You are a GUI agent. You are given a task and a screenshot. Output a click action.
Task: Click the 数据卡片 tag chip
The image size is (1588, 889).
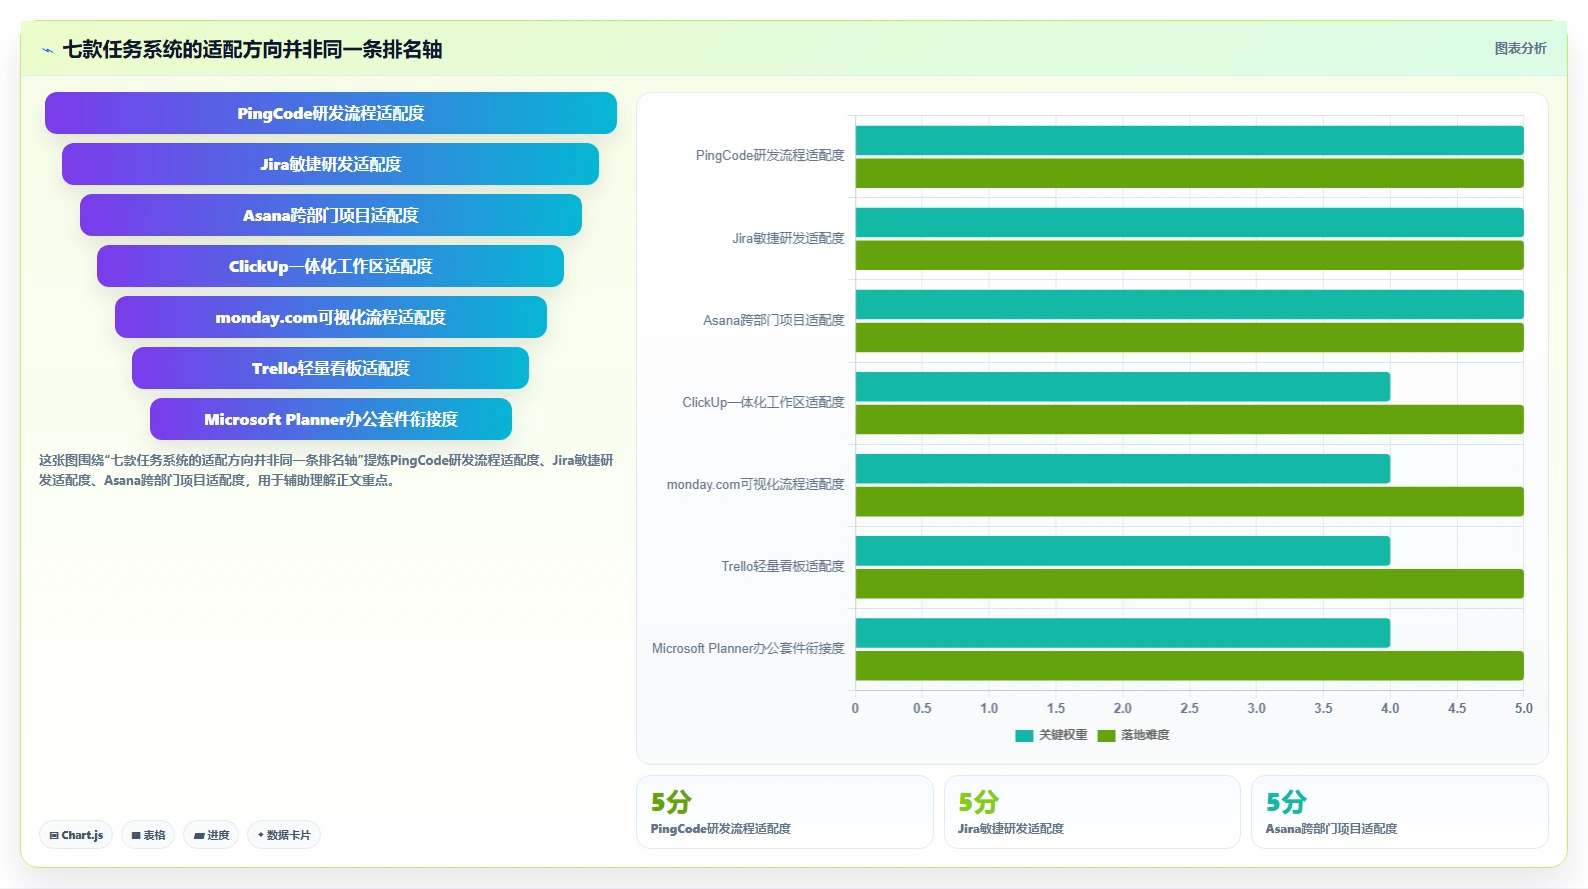click(x=284, y=835)
